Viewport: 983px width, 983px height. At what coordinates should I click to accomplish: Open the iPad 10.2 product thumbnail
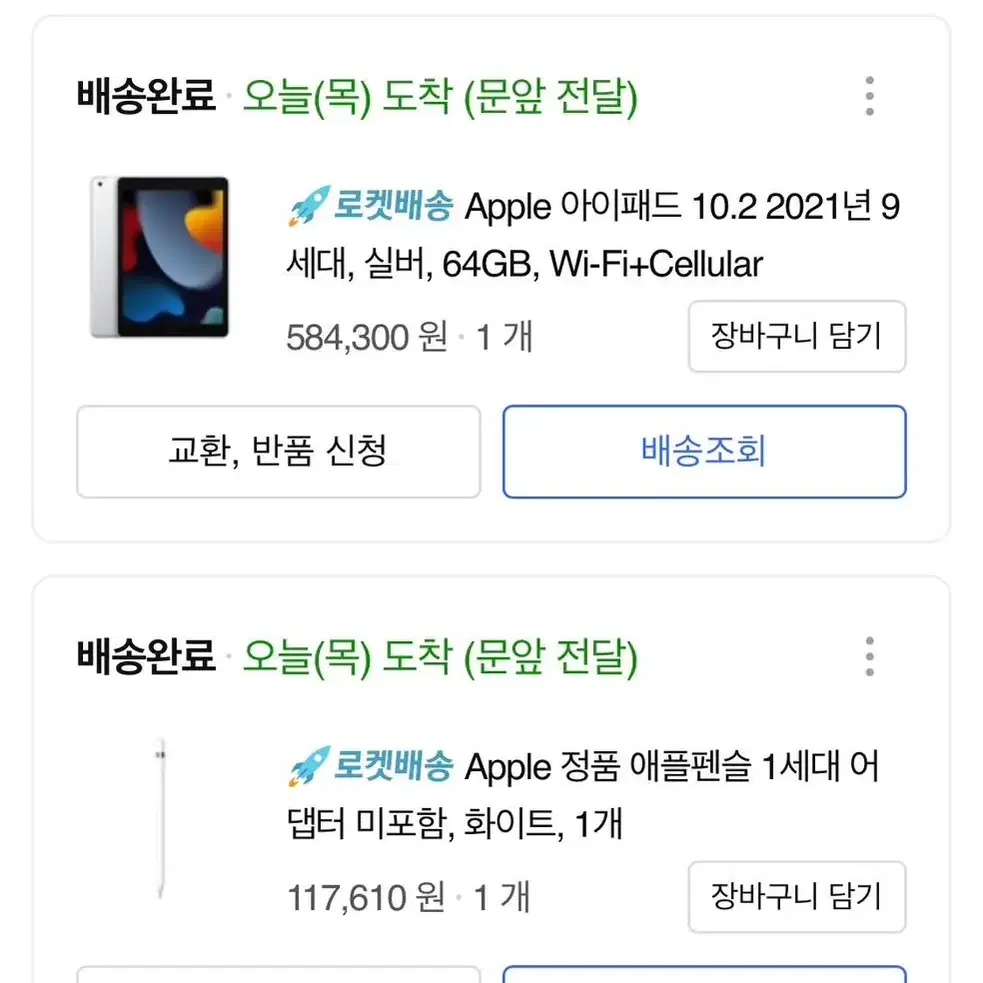pyautogui.click(x=160, y=257)
